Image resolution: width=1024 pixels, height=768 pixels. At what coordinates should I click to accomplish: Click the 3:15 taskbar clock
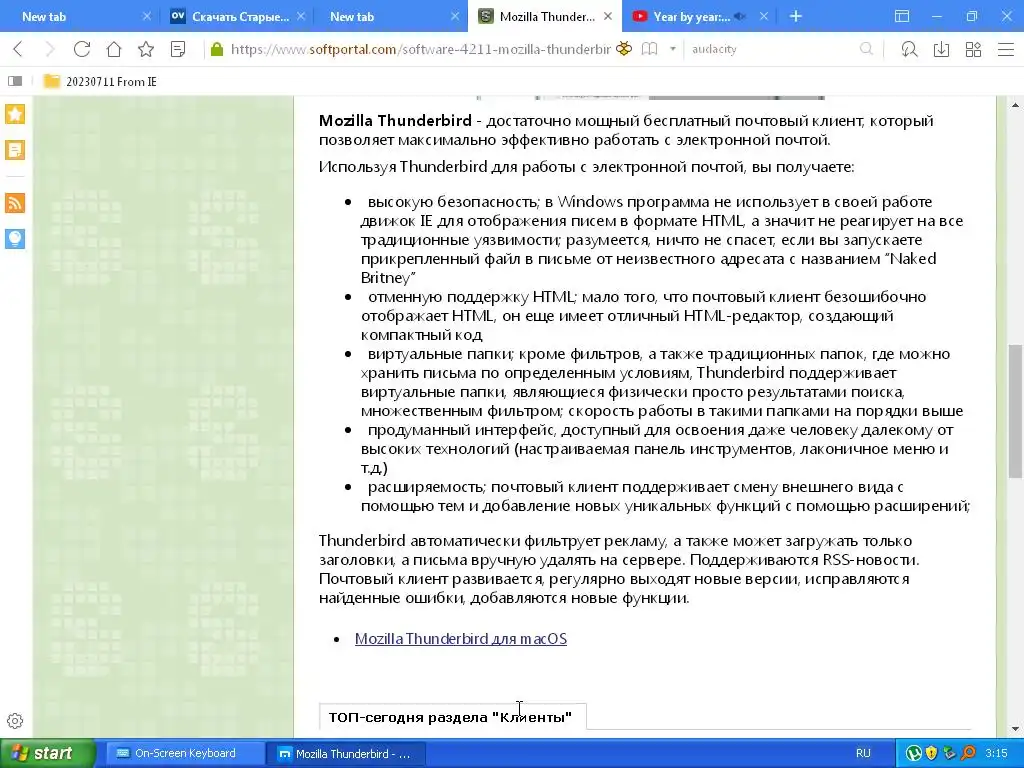click(x=997, y=753)
